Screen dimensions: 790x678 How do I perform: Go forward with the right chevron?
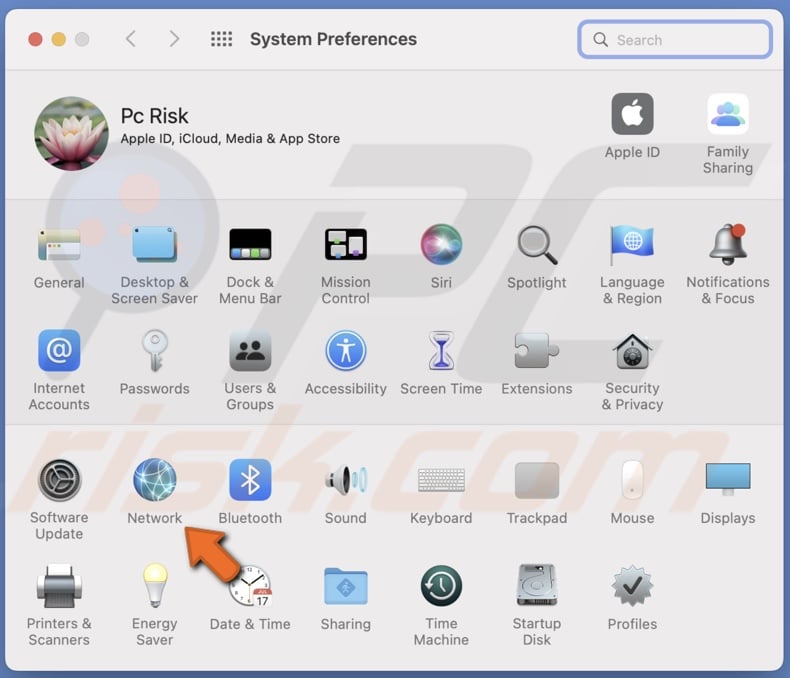tap(174, 39)
